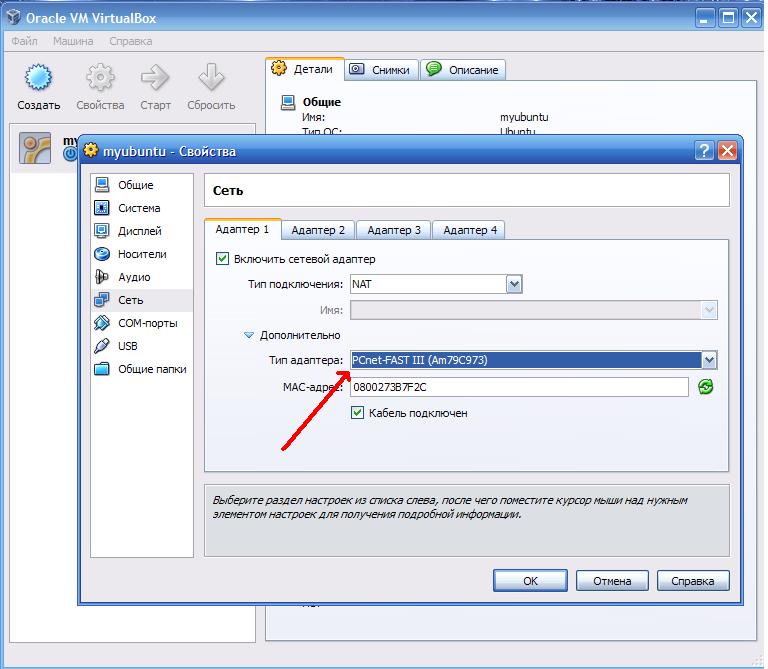Switch to the Адаптер 4 tab
This screenshot has width=768, height=669.
pyautogui.click(x=470, y=230)
